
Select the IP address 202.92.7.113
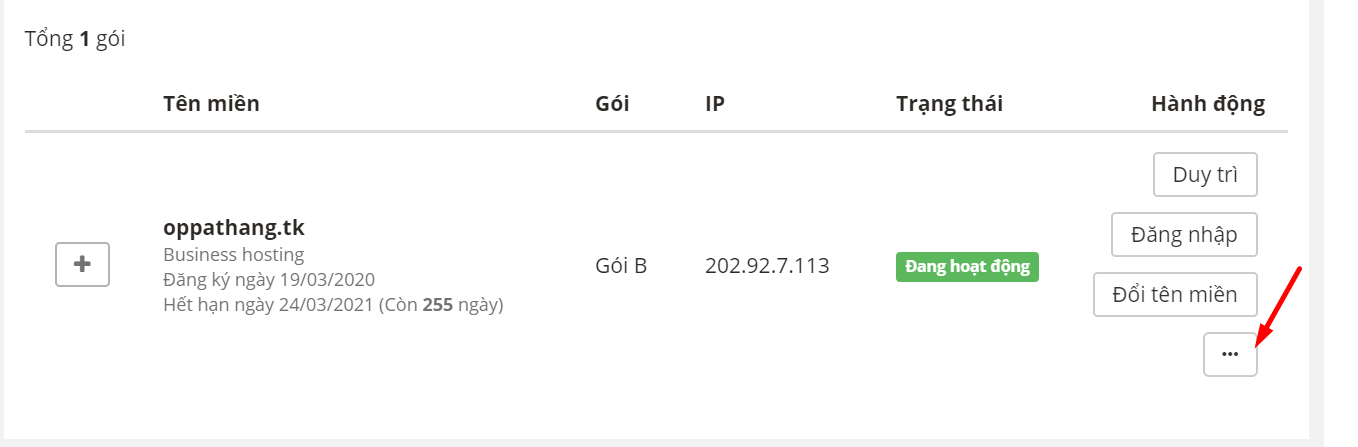pyautogui.click(x=767, y=267)
